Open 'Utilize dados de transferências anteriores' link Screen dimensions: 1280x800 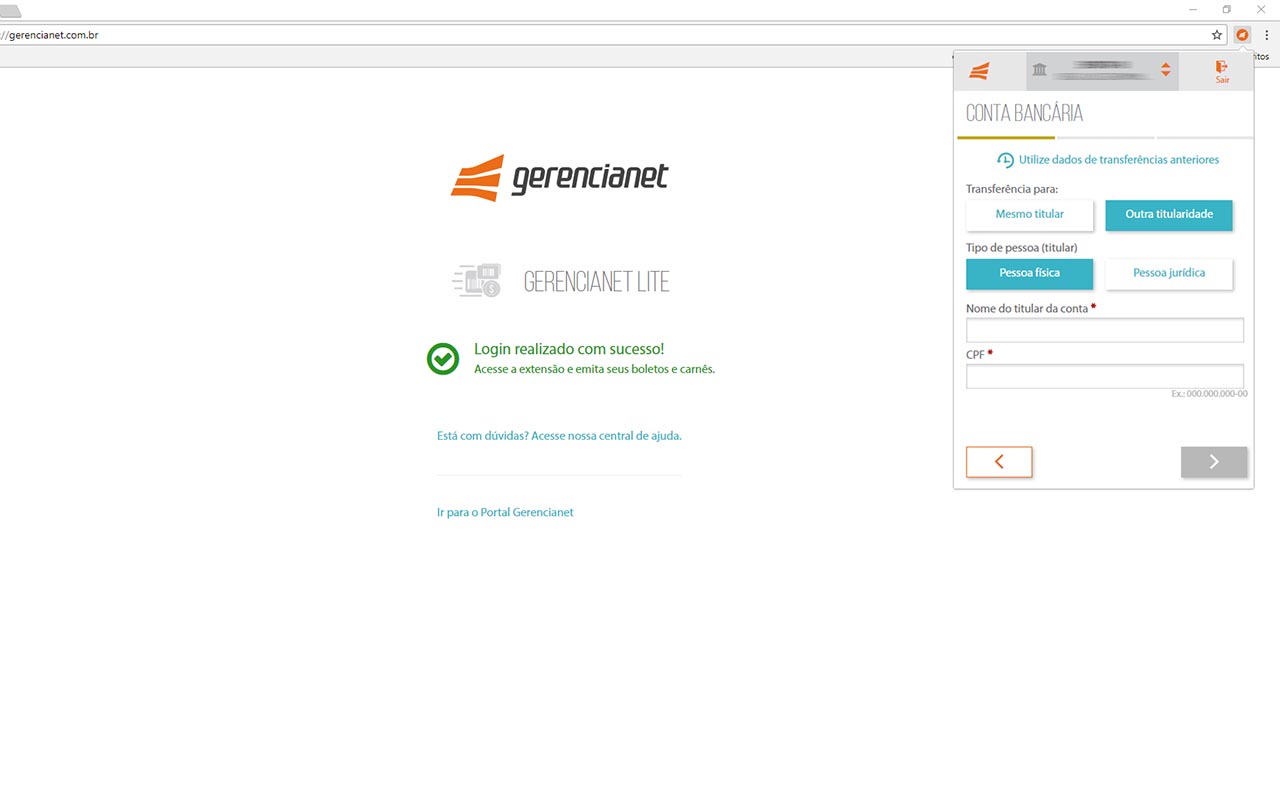(1119, 160)
